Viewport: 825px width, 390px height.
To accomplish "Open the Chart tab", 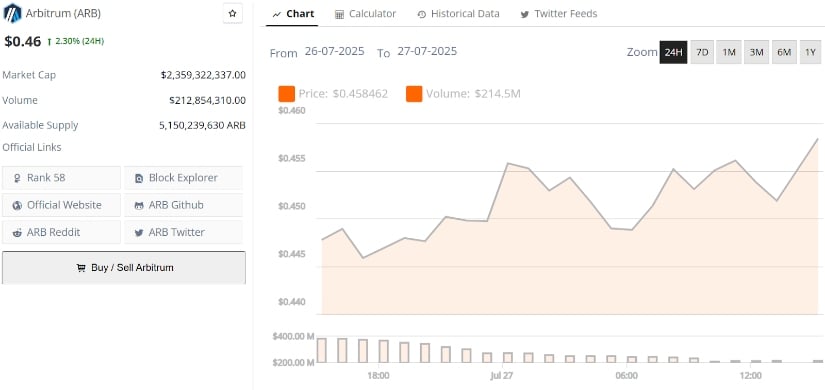I will coord(293,14).
